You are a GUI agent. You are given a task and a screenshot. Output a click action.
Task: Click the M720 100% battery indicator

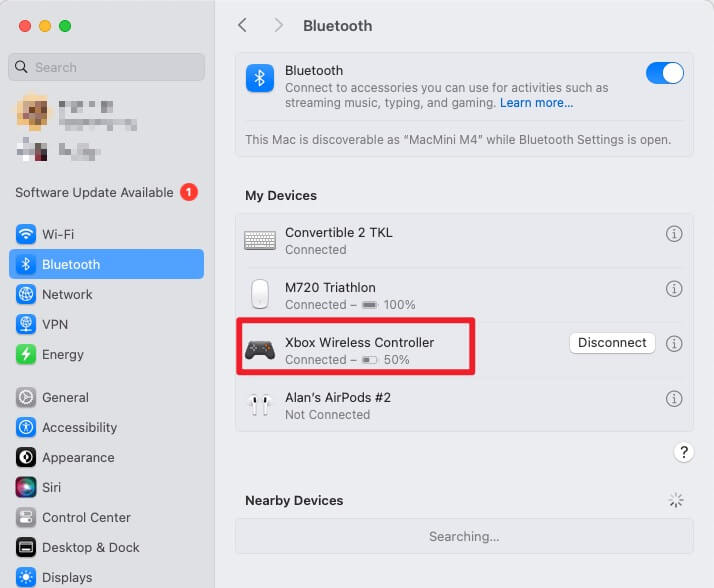click(x=388, y=305)
